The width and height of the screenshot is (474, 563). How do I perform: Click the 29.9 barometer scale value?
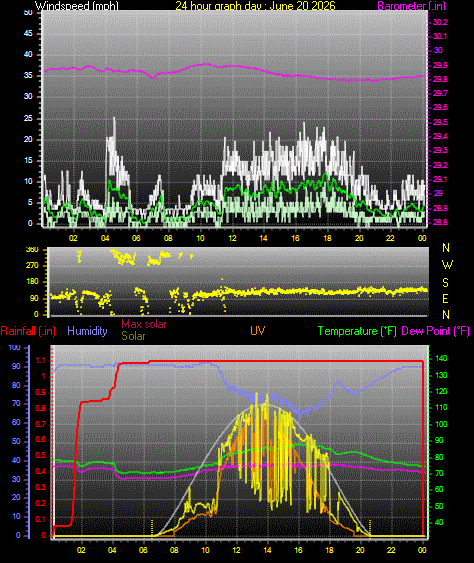point(440,65)
